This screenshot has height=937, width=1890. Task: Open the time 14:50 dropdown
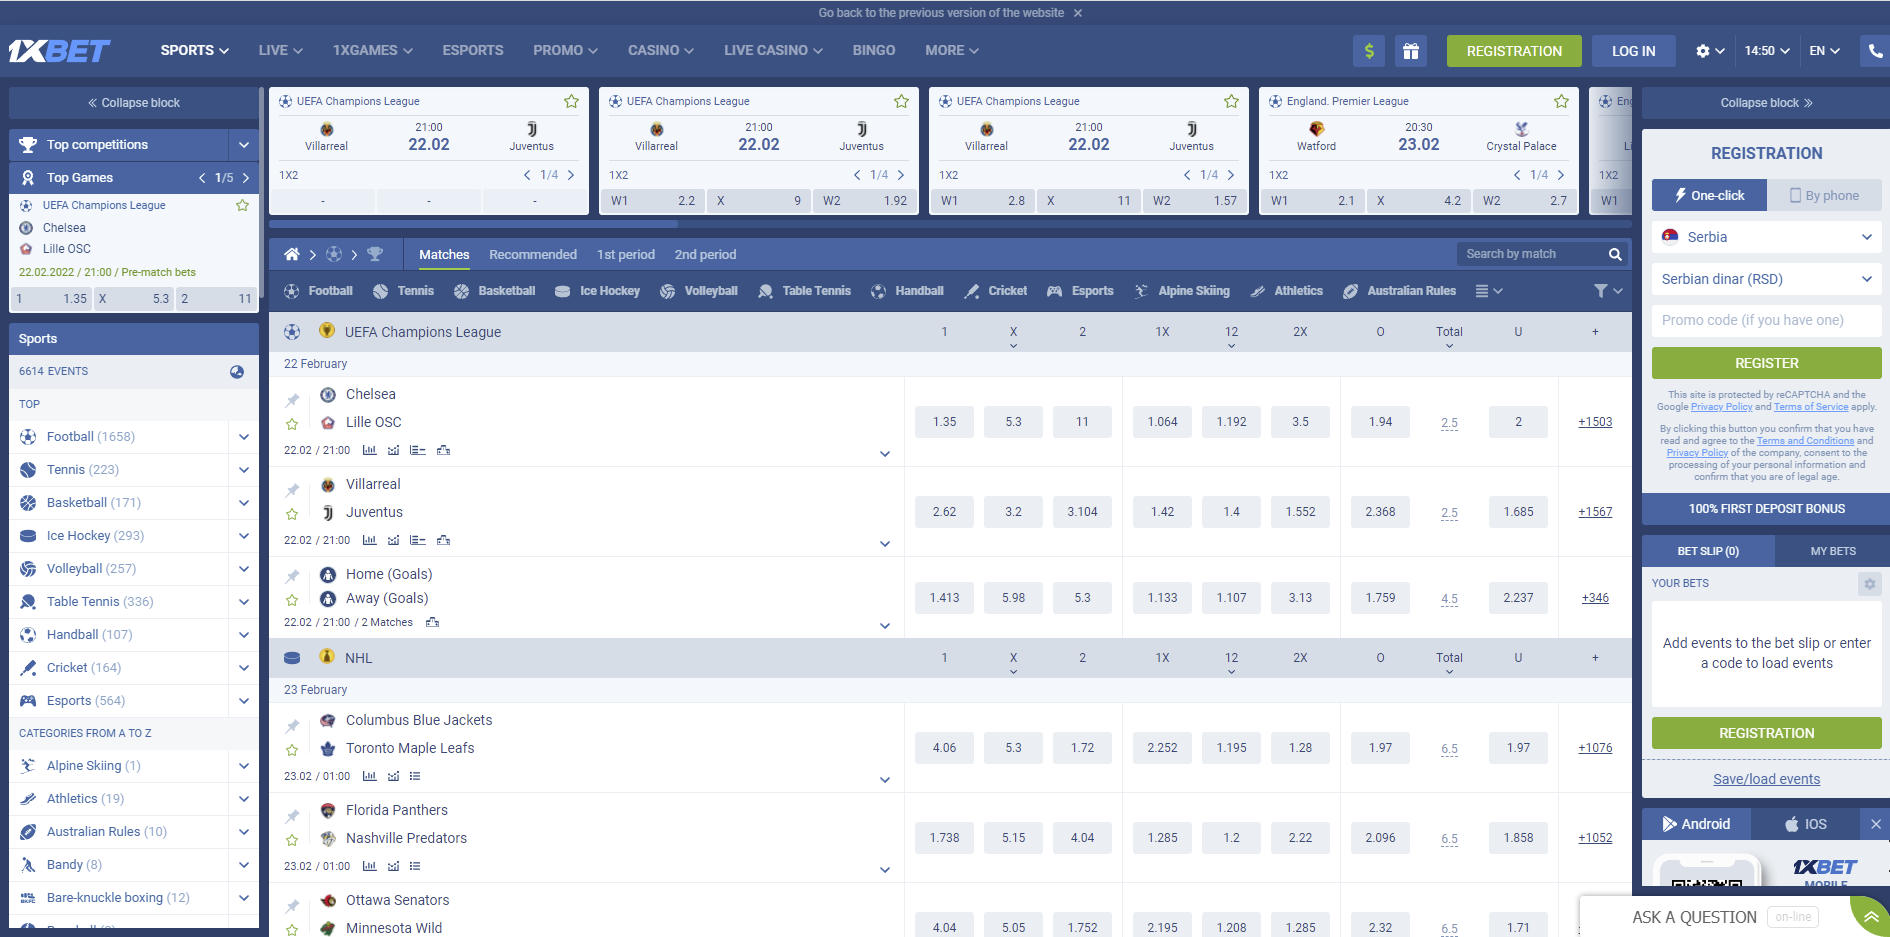[x=1767, y=51]
